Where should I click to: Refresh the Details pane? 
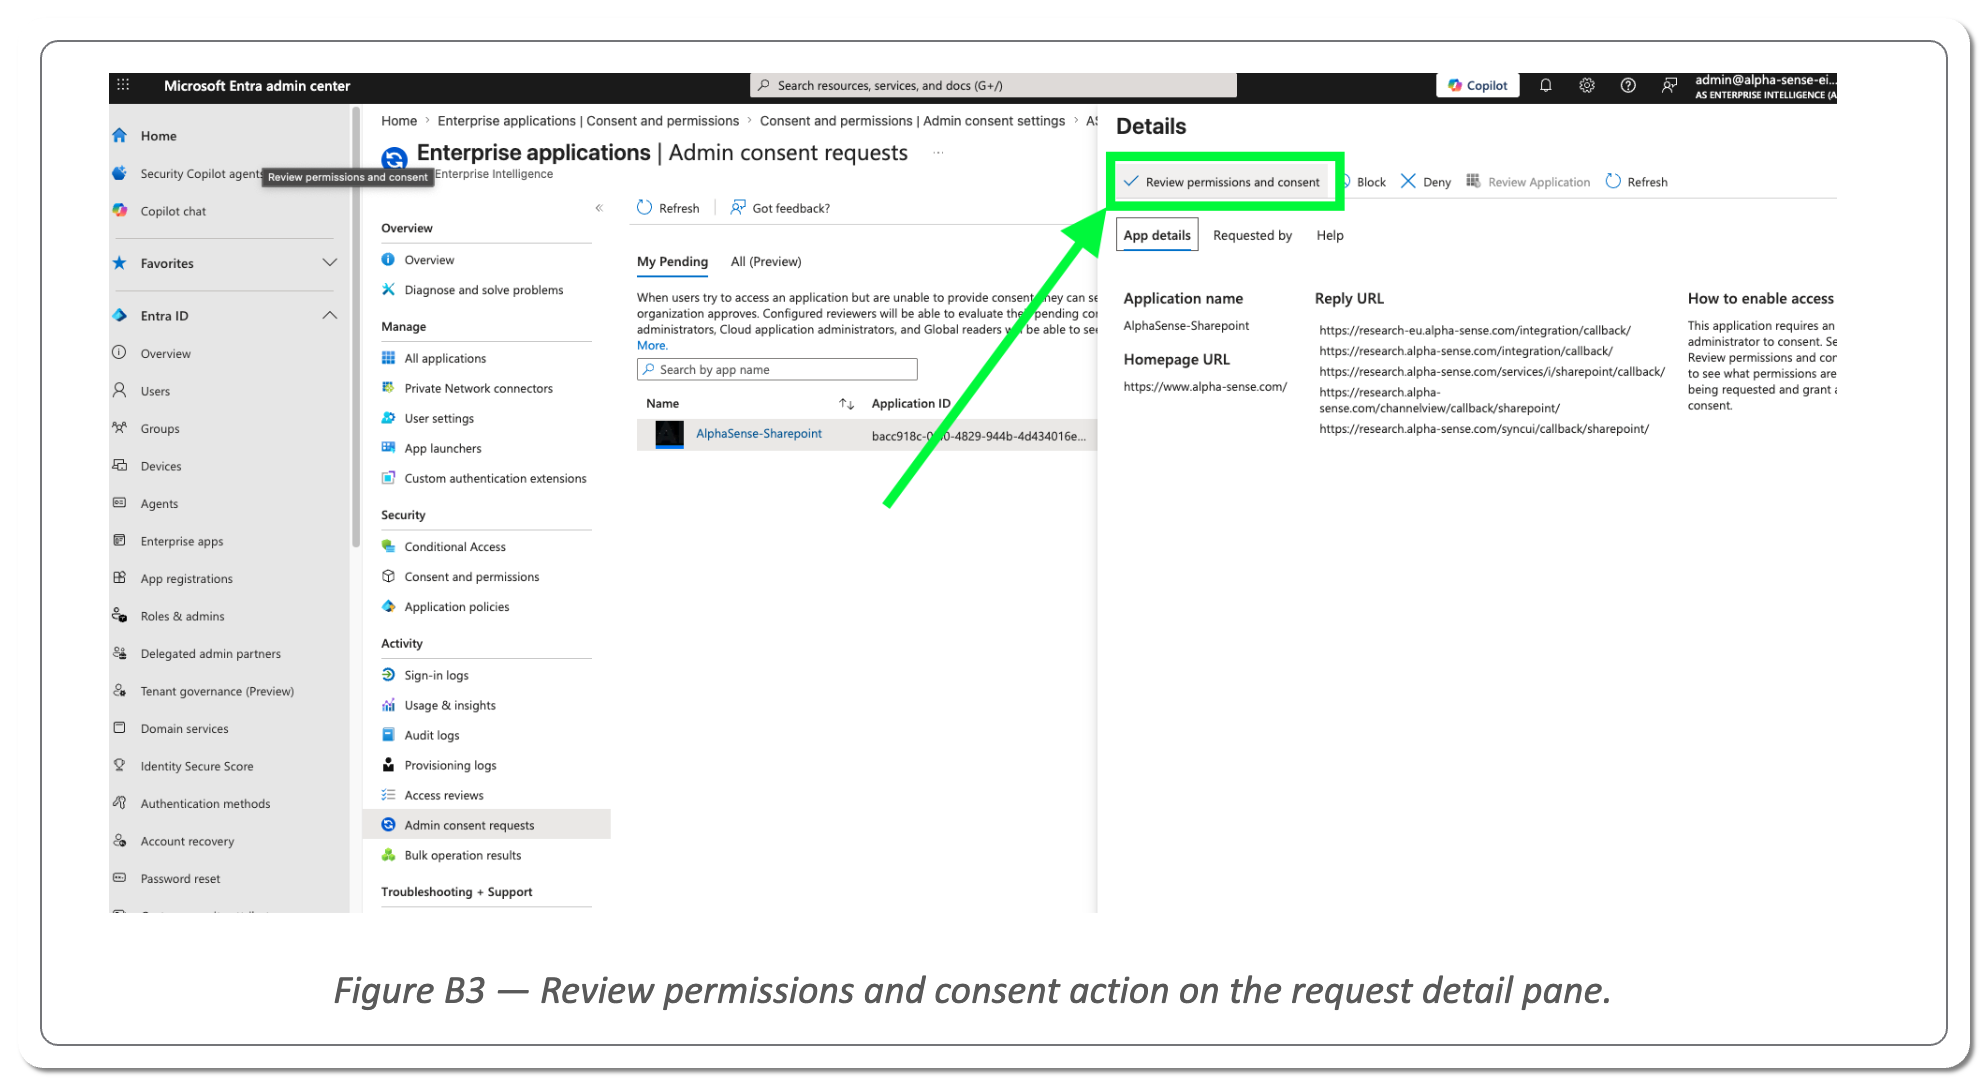[x=1637, y=182]
